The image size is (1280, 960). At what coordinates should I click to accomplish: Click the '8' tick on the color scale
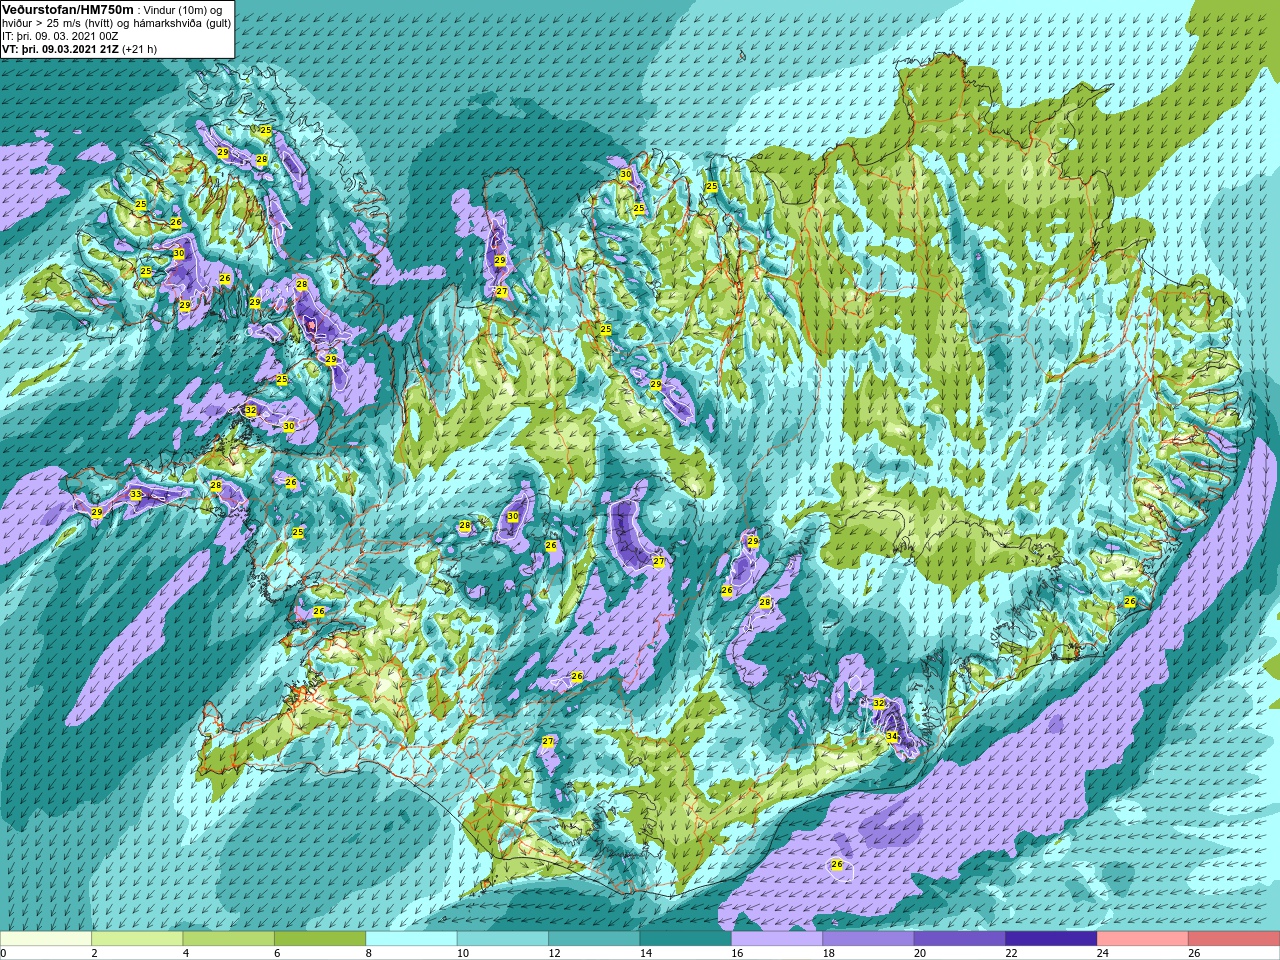point(369,953)
